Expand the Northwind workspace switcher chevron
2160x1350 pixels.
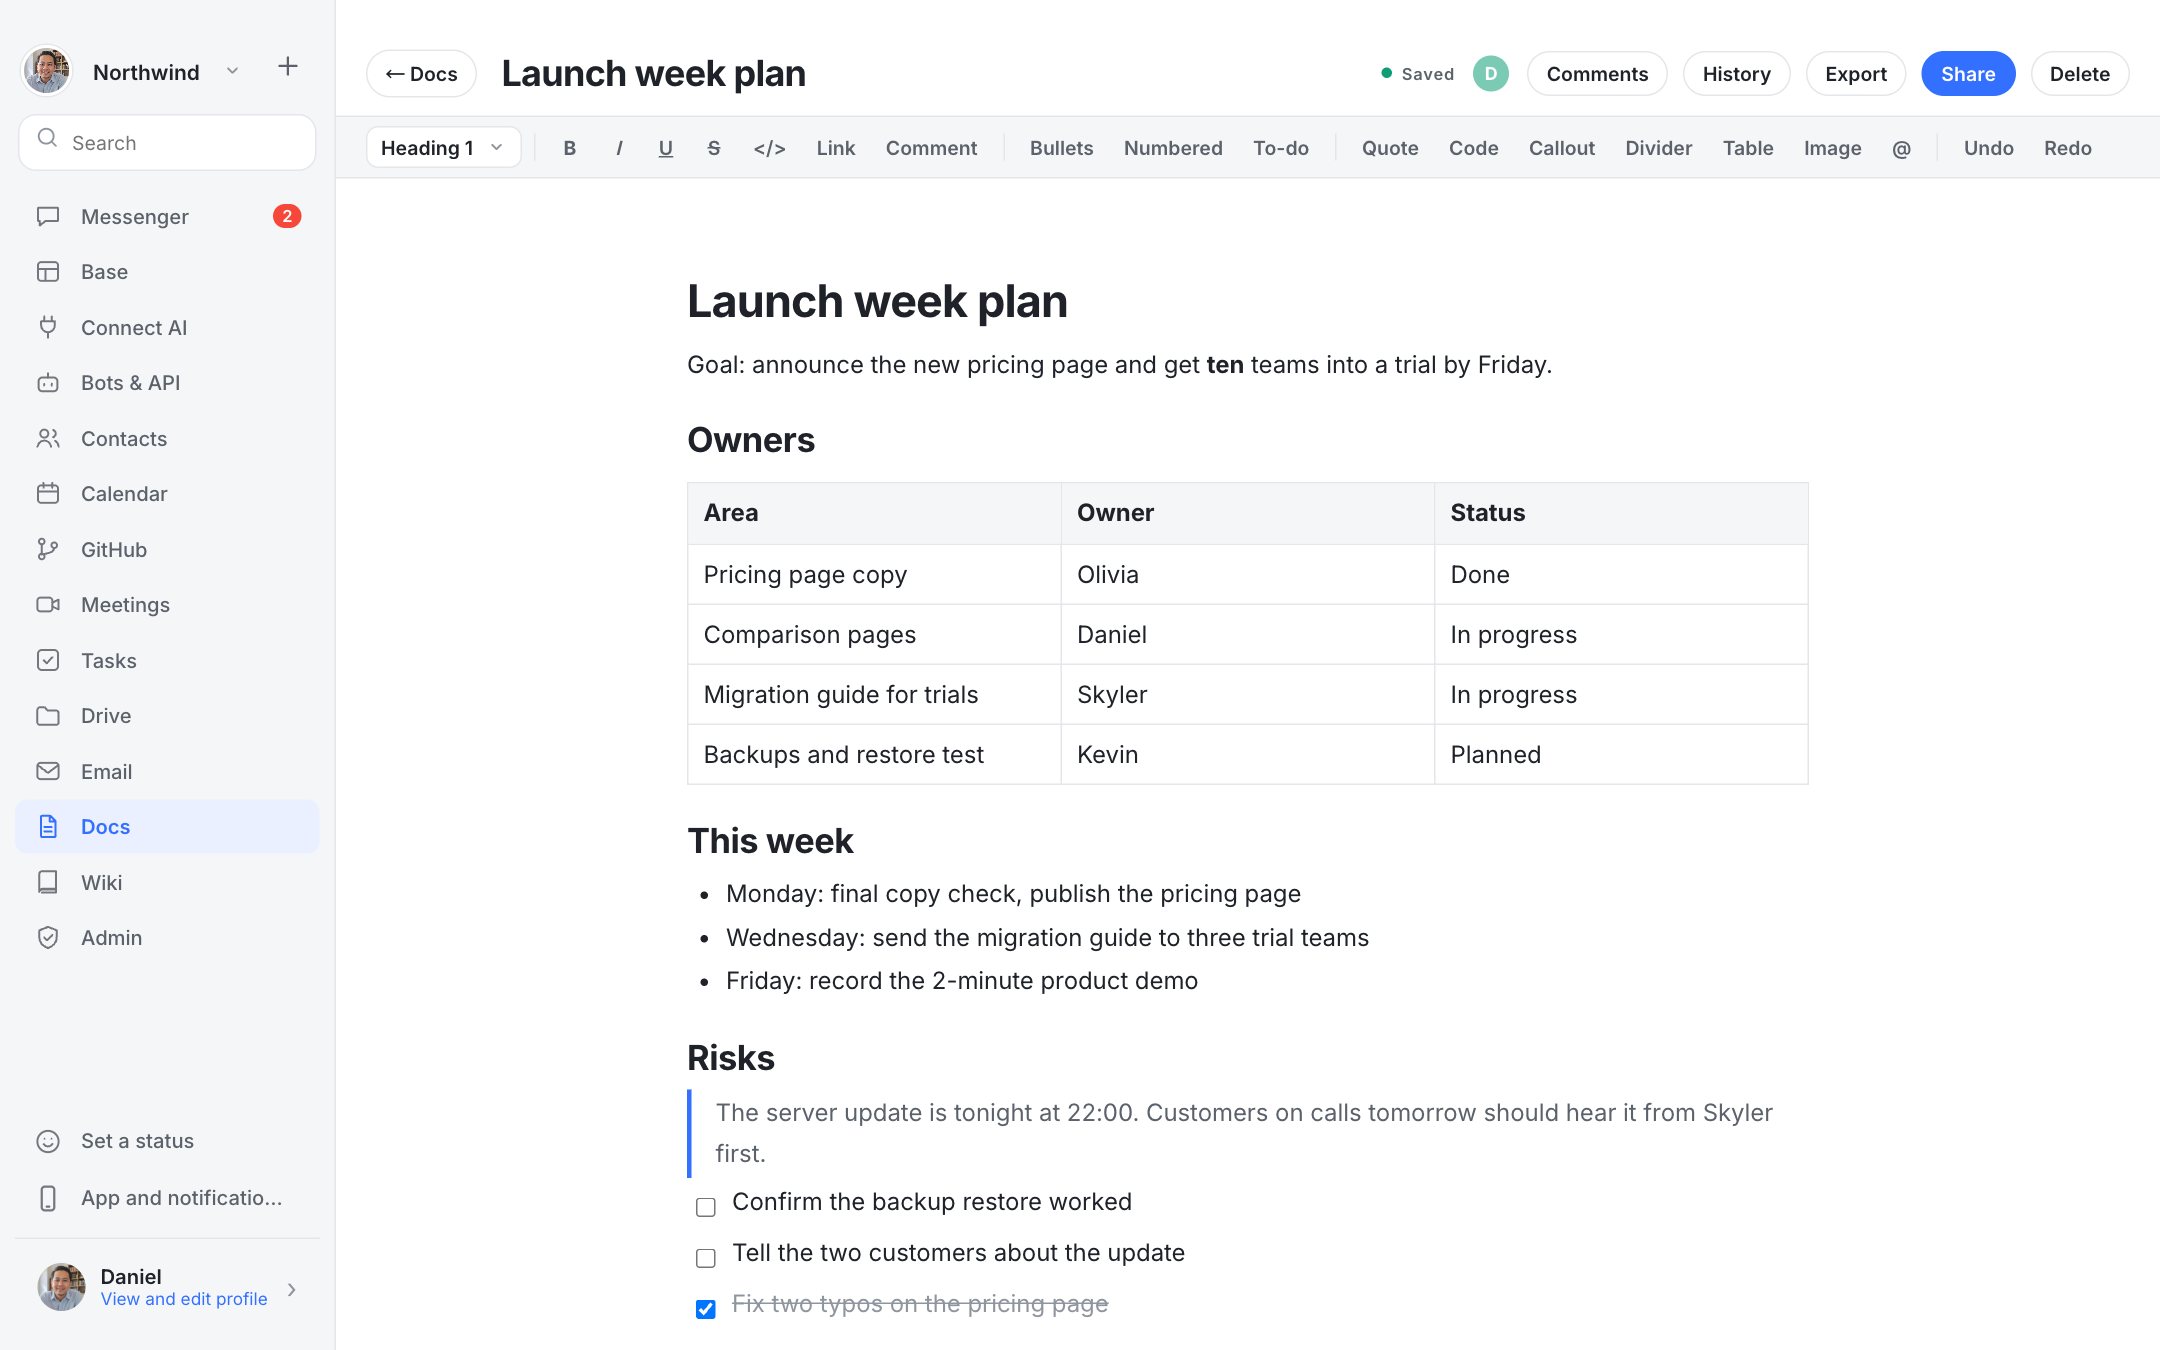[x=232, y=71]
